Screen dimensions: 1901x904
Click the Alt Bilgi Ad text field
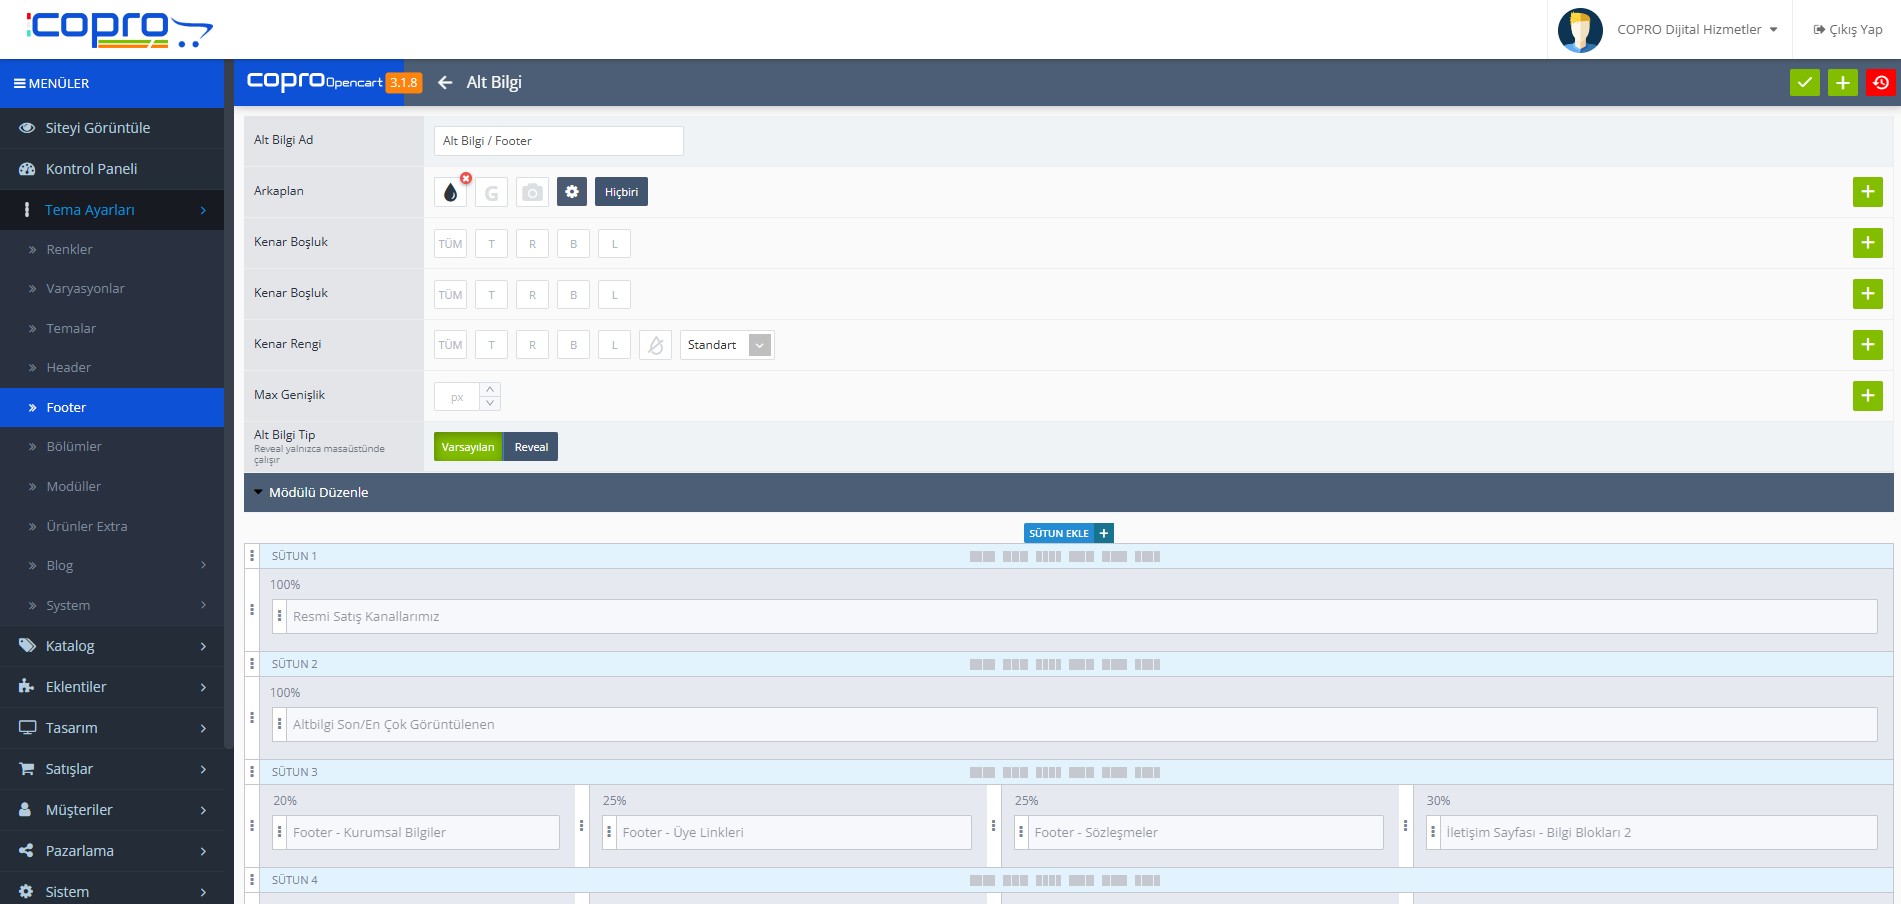click(558, 141)
